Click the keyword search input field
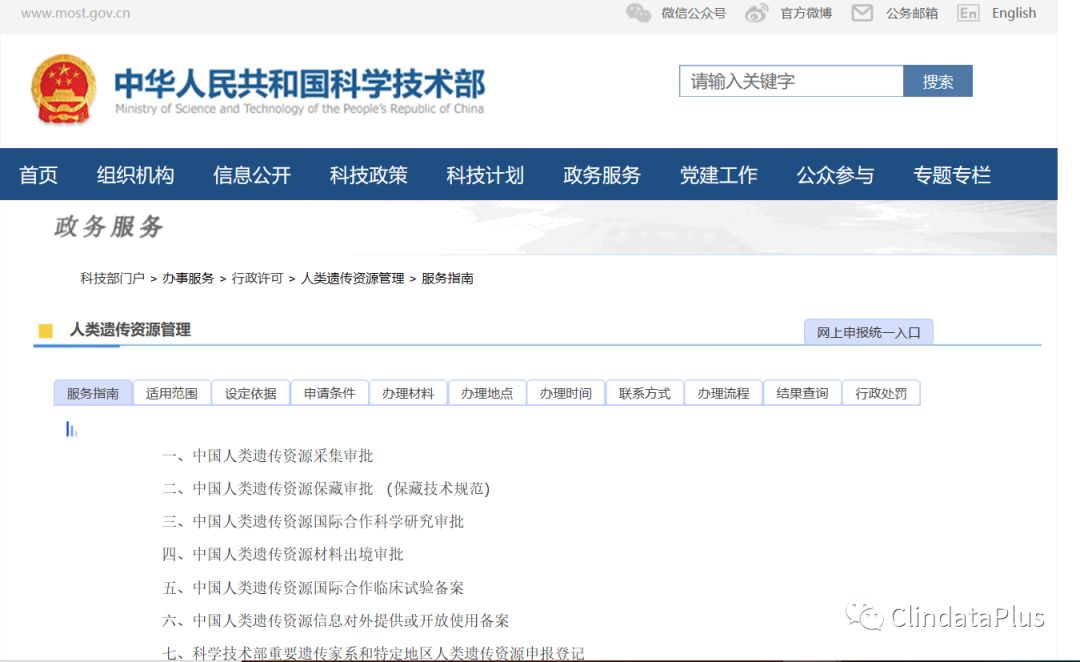The height and width of the screenshot is (662, 1080). [790, 81]
